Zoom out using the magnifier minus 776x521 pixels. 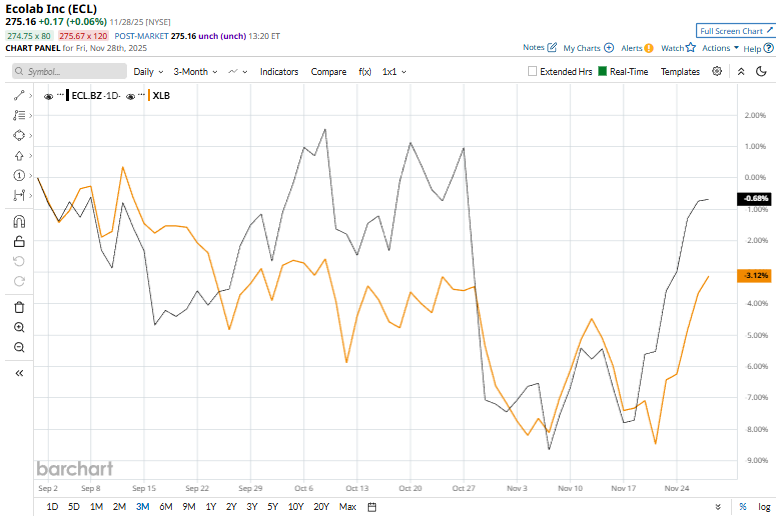tap(19, 347)
